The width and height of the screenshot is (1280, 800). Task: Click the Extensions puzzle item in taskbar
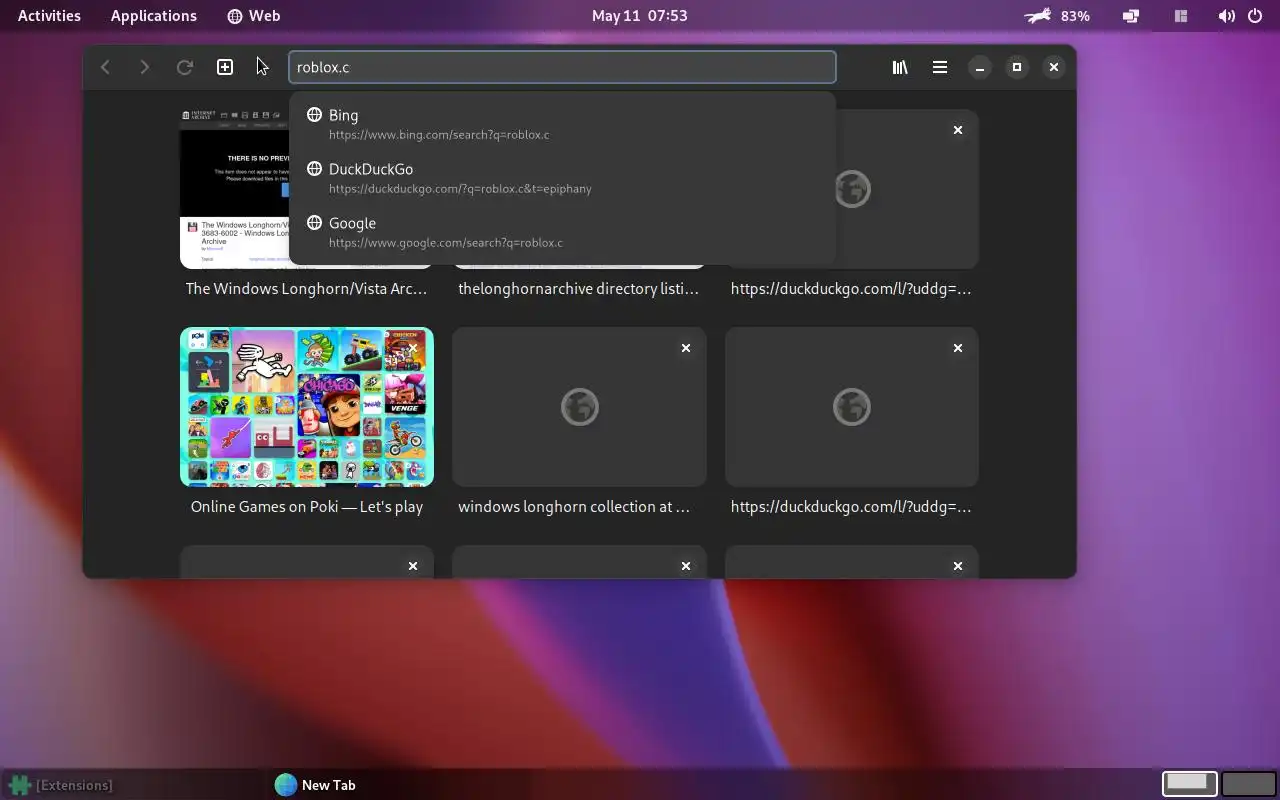coord(62,785)
